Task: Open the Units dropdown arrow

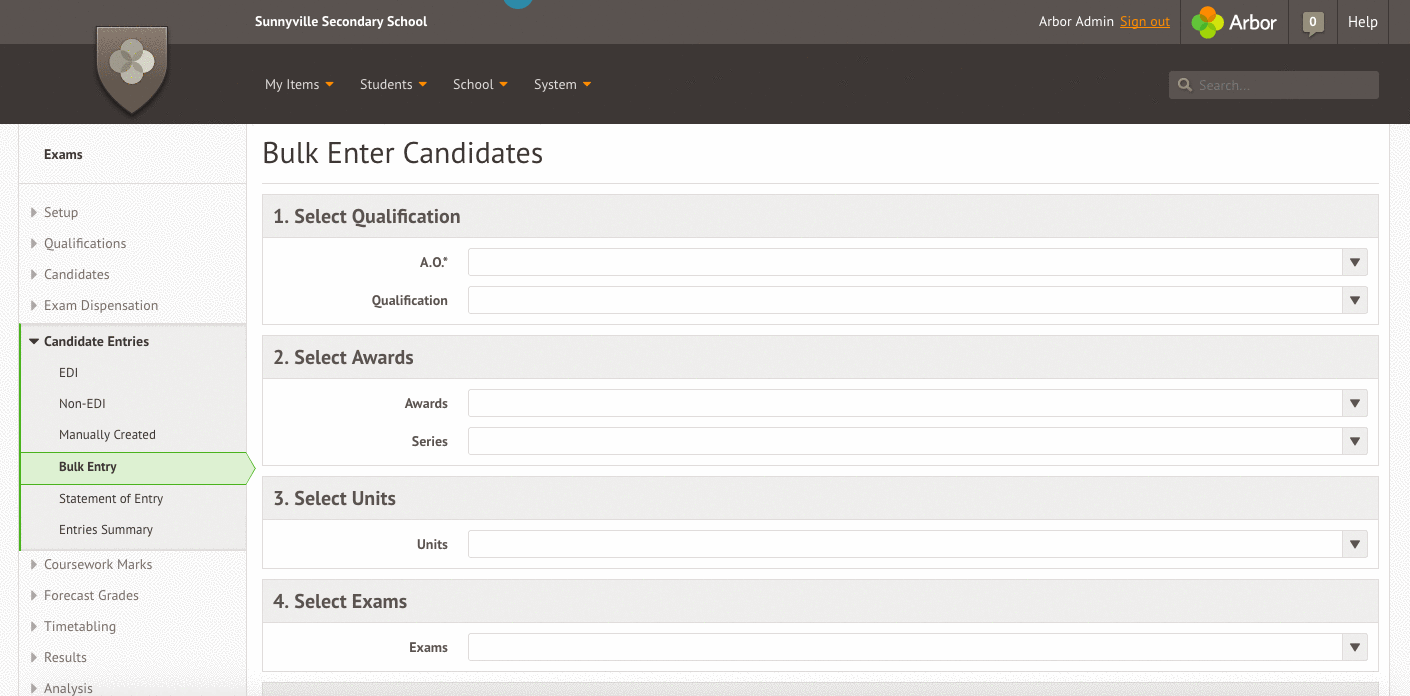Action: click(x=1355, y=545)
